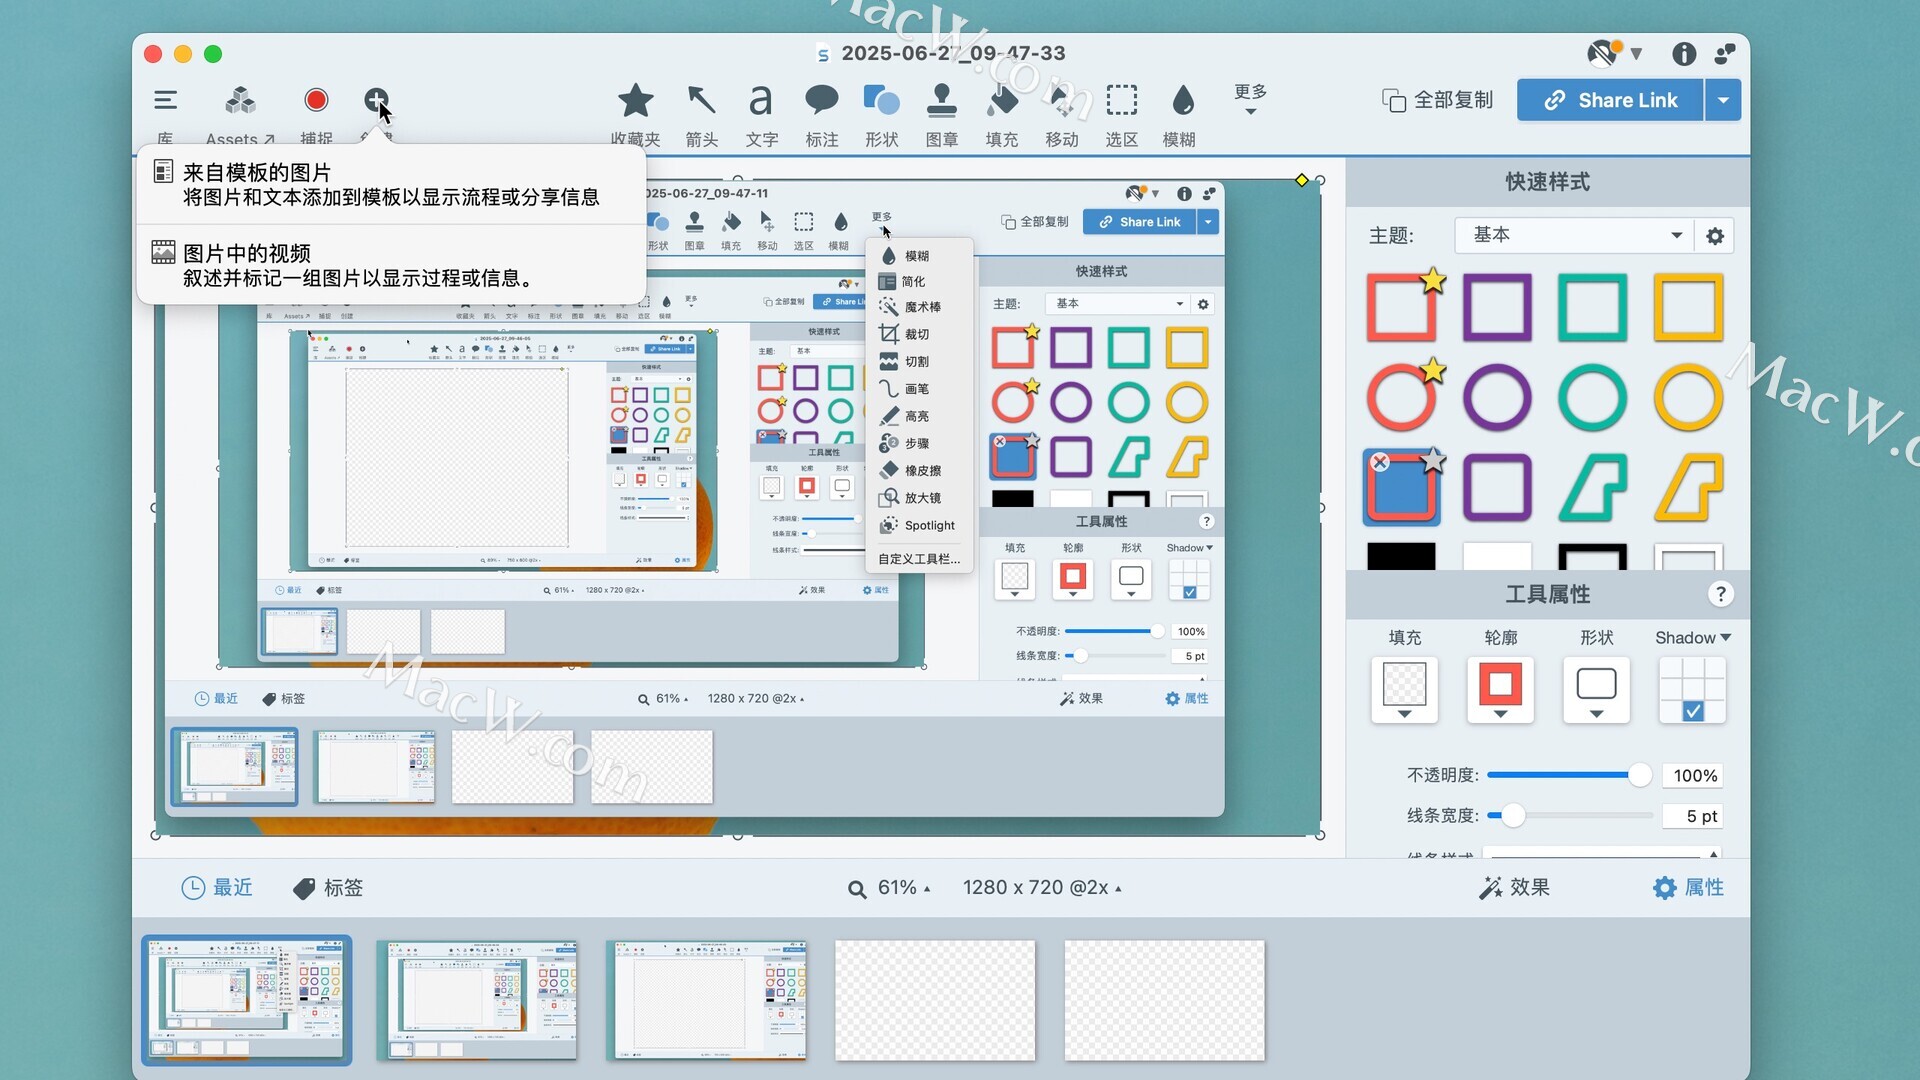Open the Shape style dropdown
1920x1080 pixels.
click(x=1596, y=690)
